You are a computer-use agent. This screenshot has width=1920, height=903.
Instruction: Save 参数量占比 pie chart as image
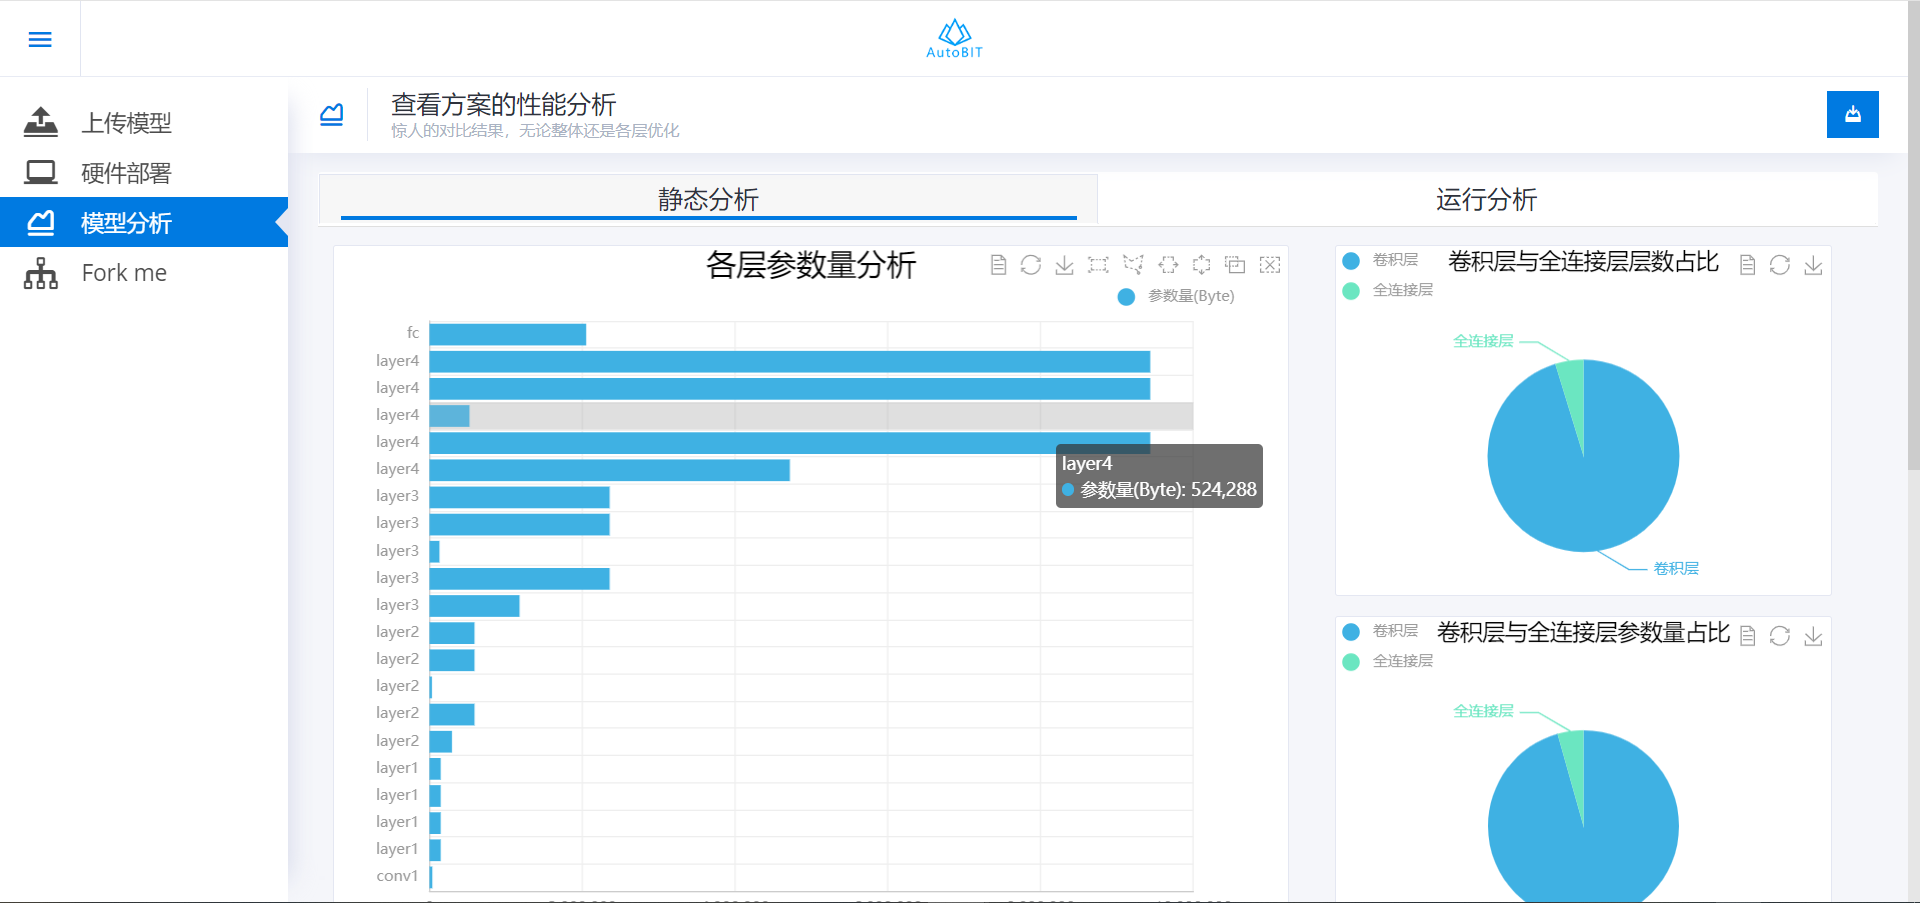(1814, 636)
